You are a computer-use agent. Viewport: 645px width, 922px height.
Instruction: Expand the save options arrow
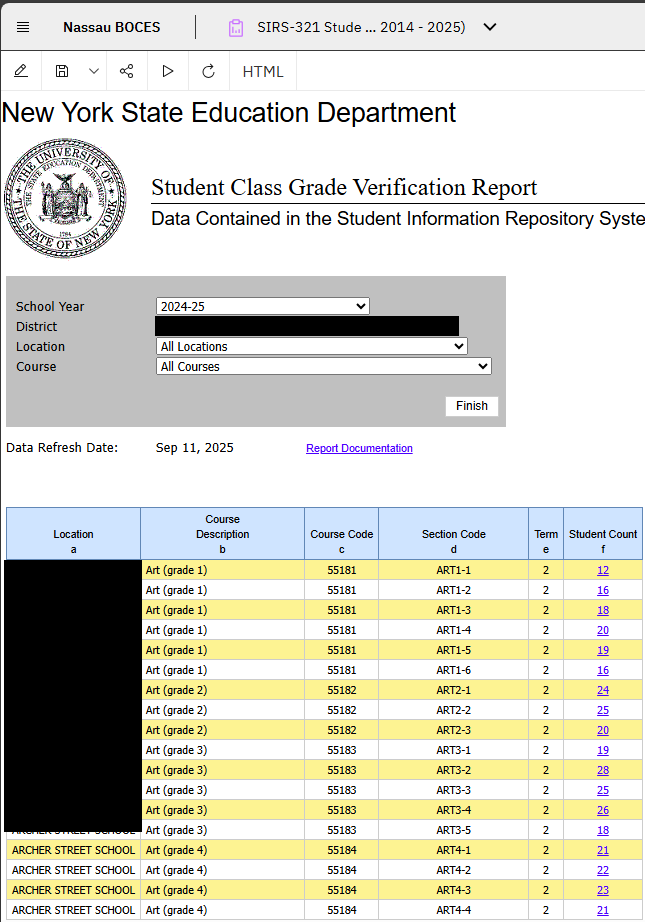(x=93, y=71)
